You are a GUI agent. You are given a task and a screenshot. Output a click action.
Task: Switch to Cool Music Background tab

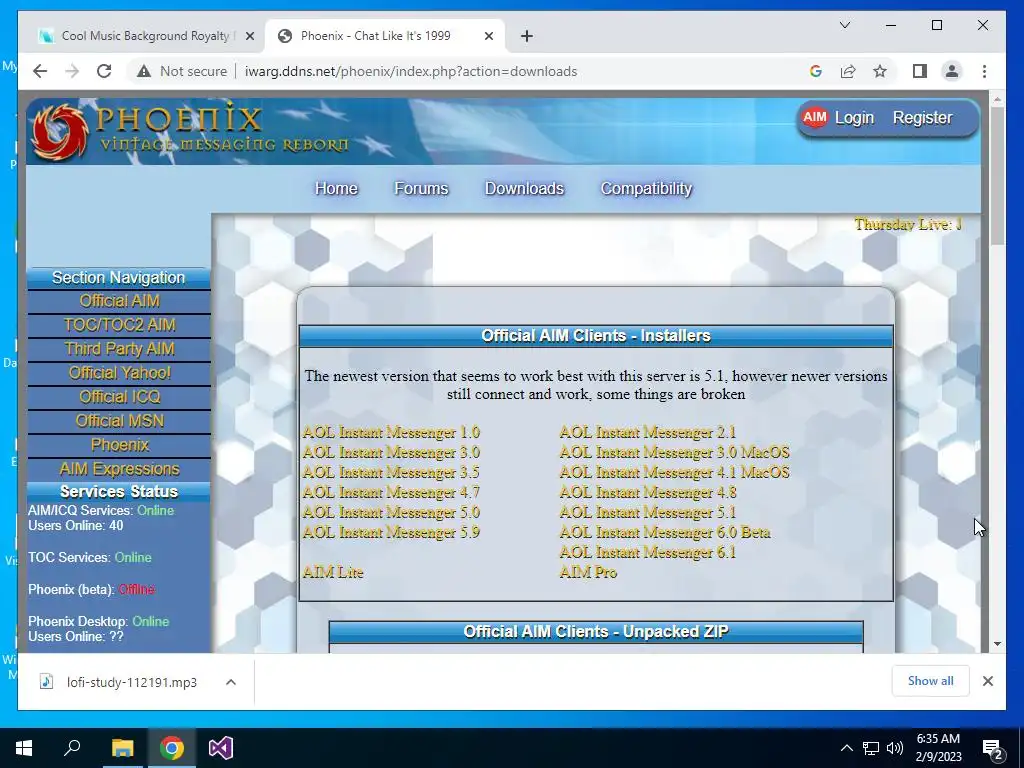click(x=145, y=36)
